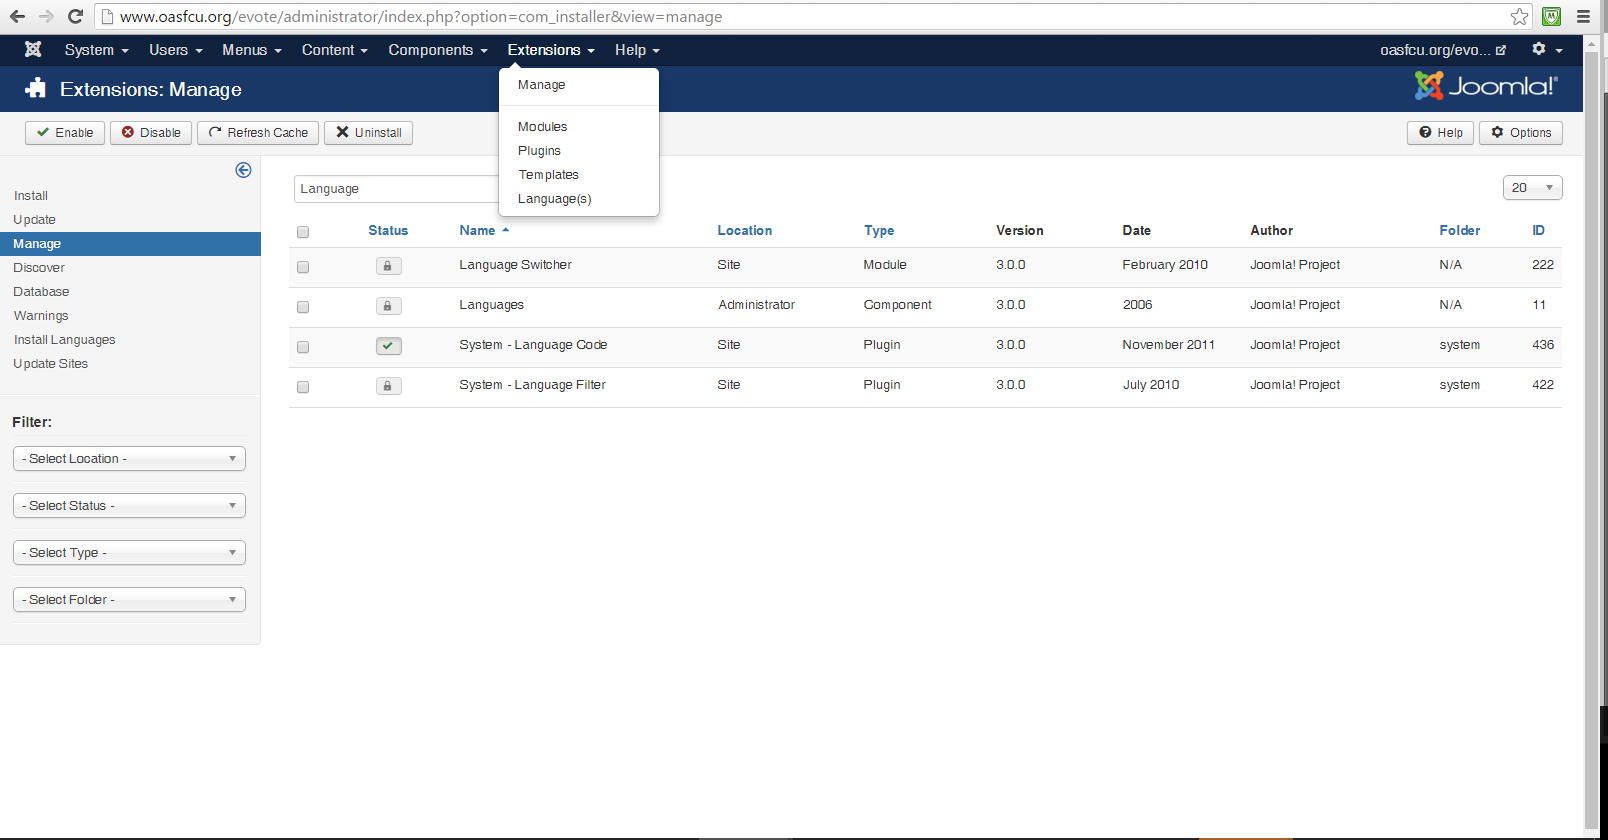
Task: Open the Users menu
Action: tap(175, 50)
